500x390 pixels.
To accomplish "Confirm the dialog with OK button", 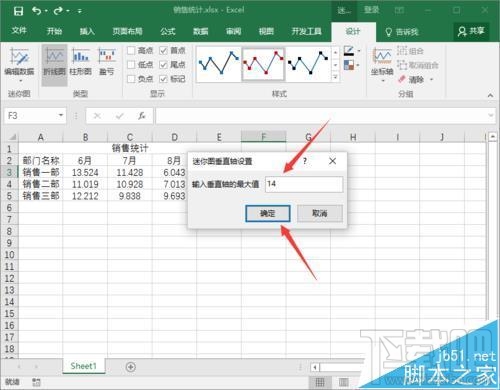I will [268, 213].
